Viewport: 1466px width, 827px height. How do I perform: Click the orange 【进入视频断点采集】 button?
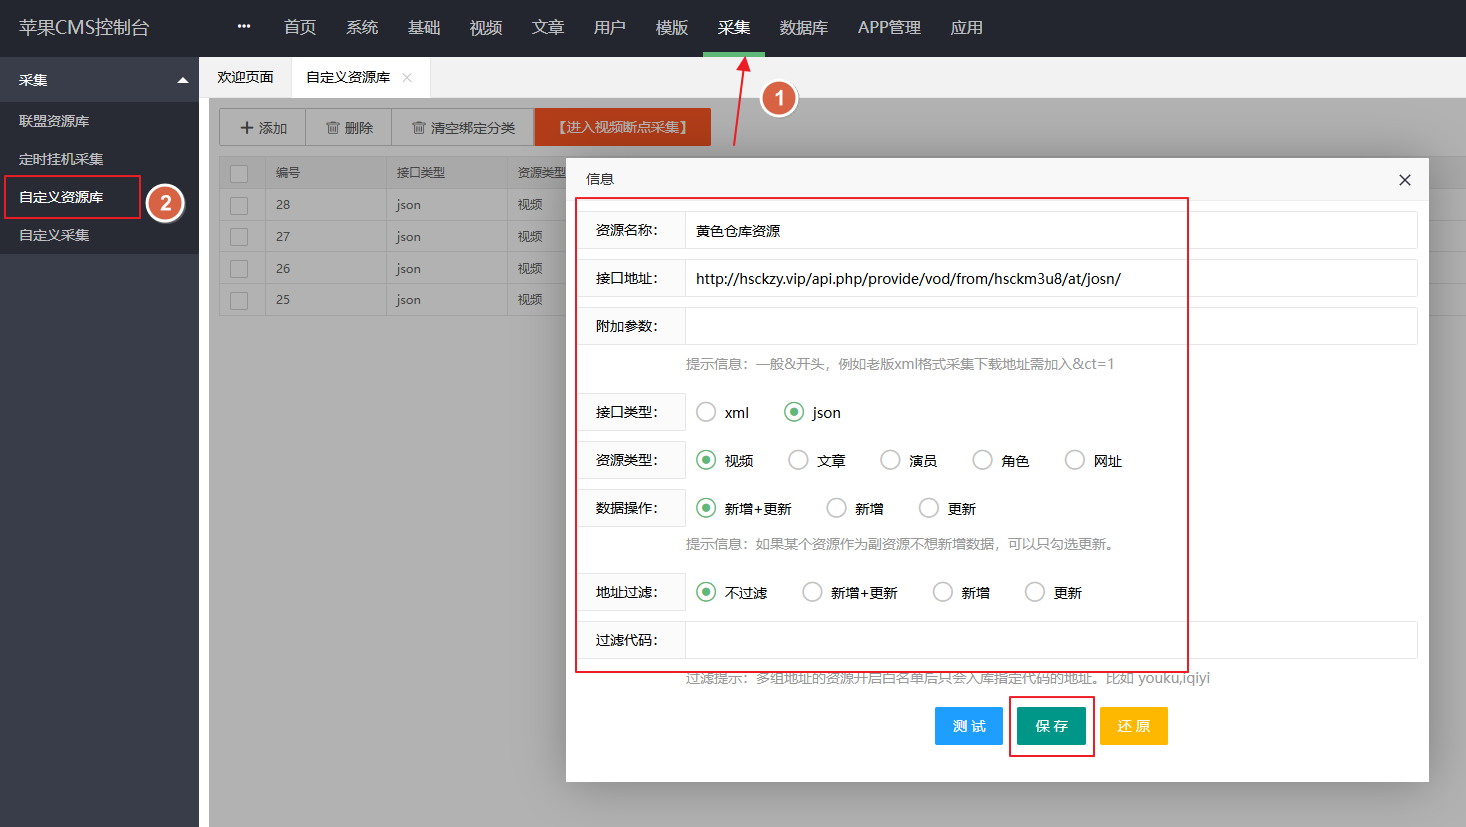point(622,128)
